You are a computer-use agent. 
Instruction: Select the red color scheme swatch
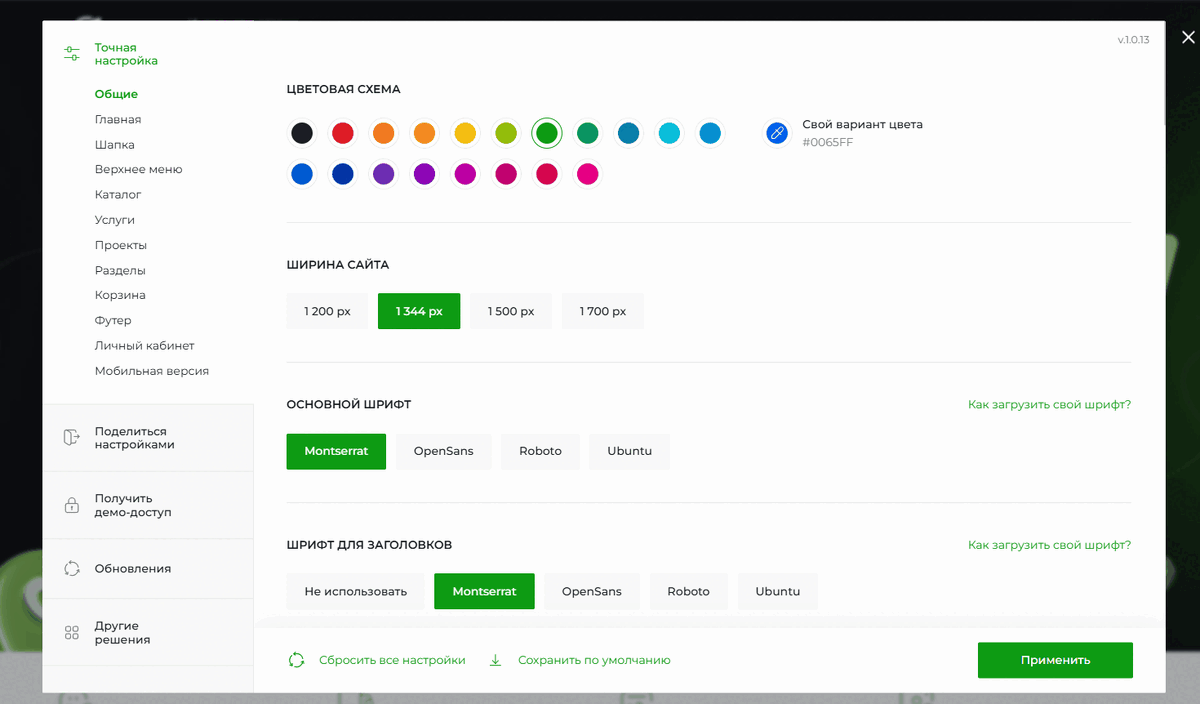(x=343, y=133)
